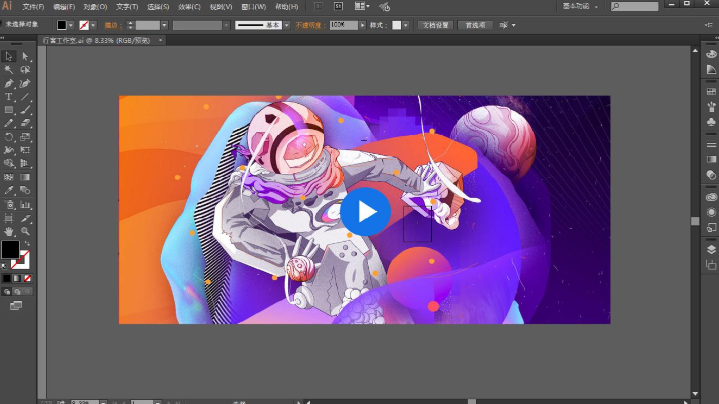Click the video play button overlay
Image resolution: width=719 pixels, height=404 pixels.
point(365,211)
